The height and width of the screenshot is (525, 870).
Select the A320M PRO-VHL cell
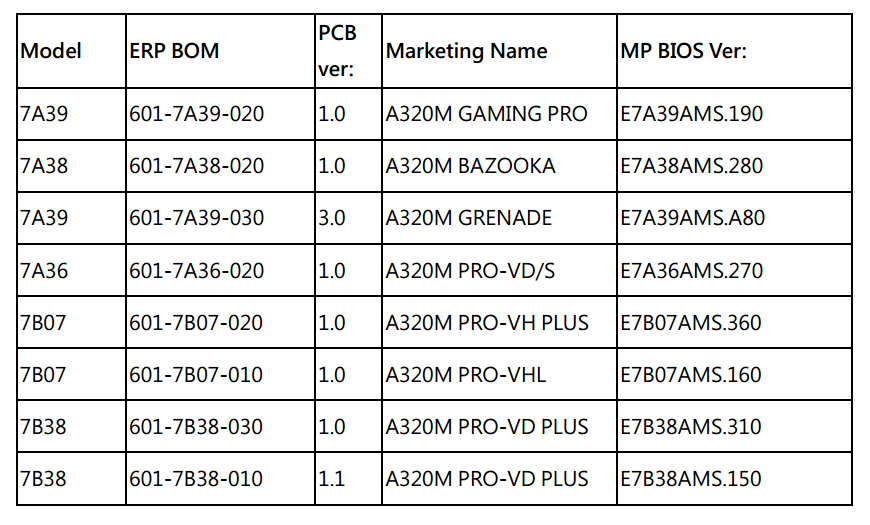(466, 375)
